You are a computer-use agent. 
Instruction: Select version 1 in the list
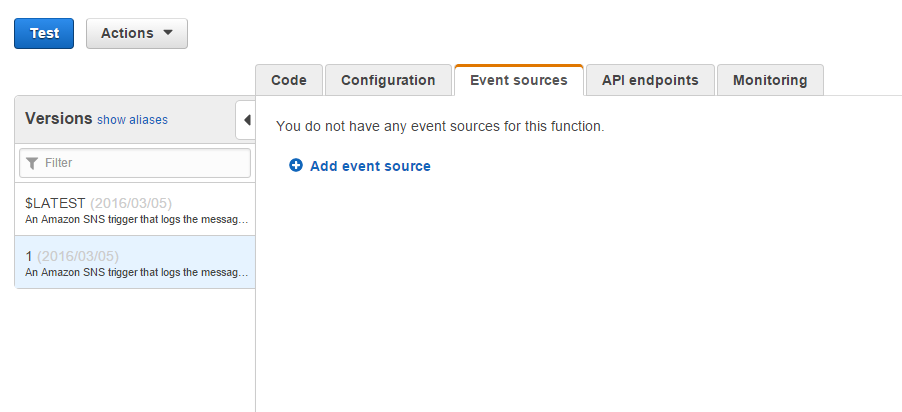(x=29, y=256)
